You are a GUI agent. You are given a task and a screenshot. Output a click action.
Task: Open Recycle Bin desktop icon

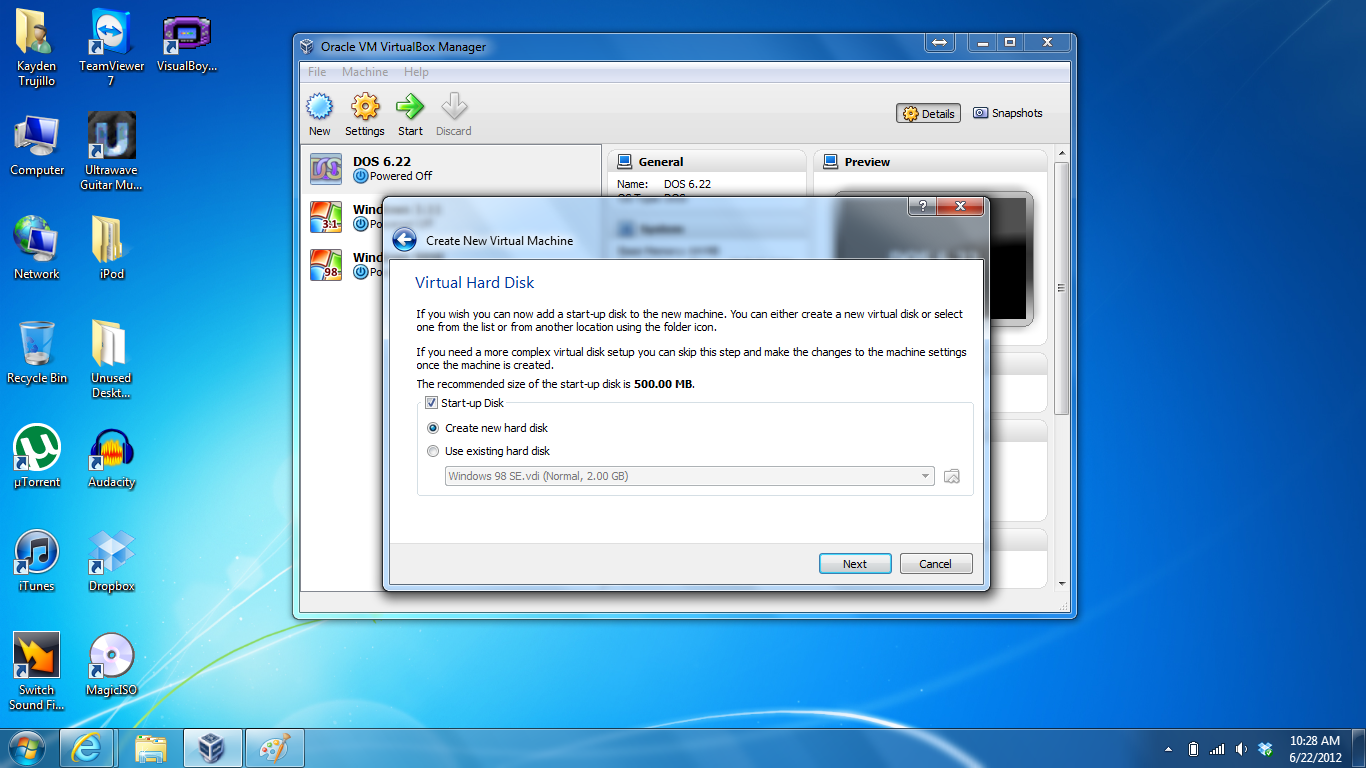pos(37,352)
